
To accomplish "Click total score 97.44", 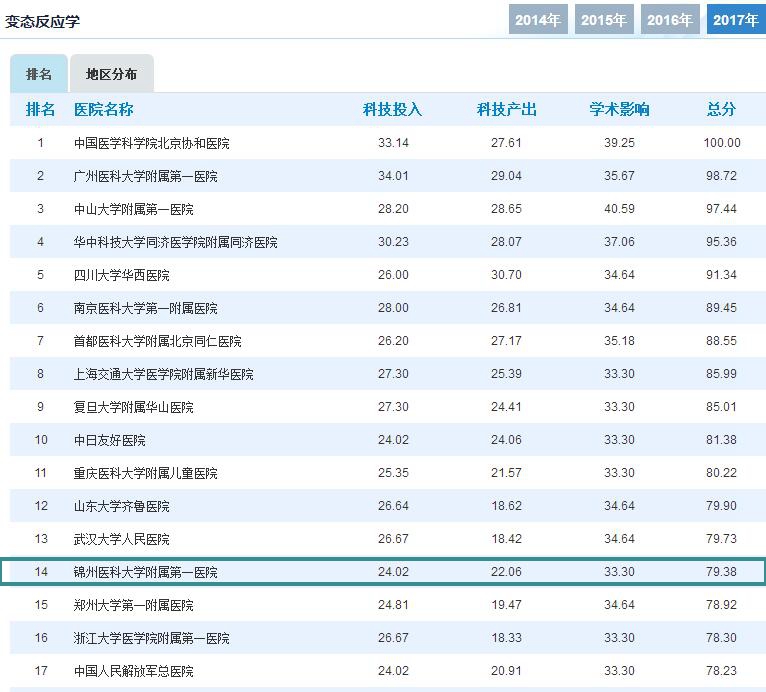I will [x=722, y=209].
